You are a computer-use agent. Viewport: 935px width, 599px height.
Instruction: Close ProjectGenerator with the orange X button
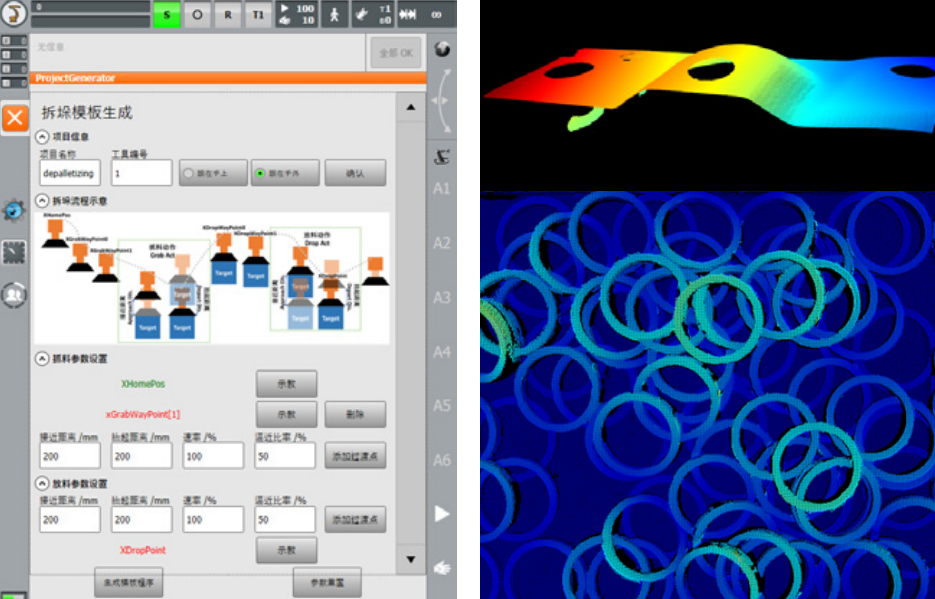tap(15, 117)
